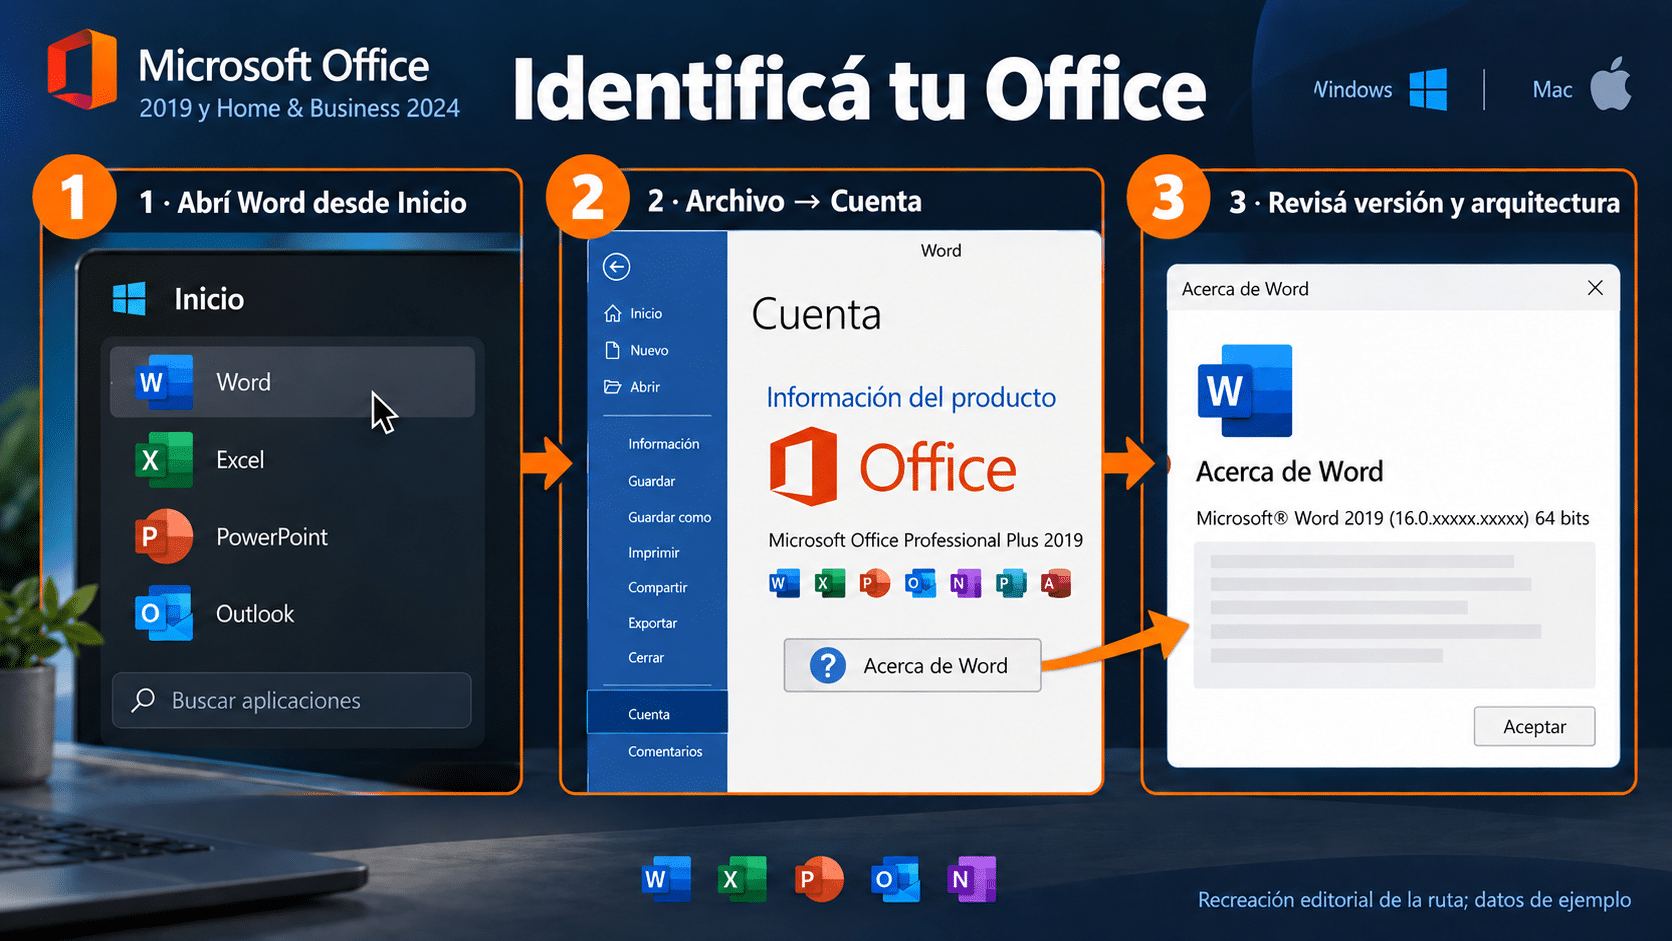Click Aceptar in the Acerca de Word dialog
Viewport: 1672px width, 941px height.
coord(1534,726)
